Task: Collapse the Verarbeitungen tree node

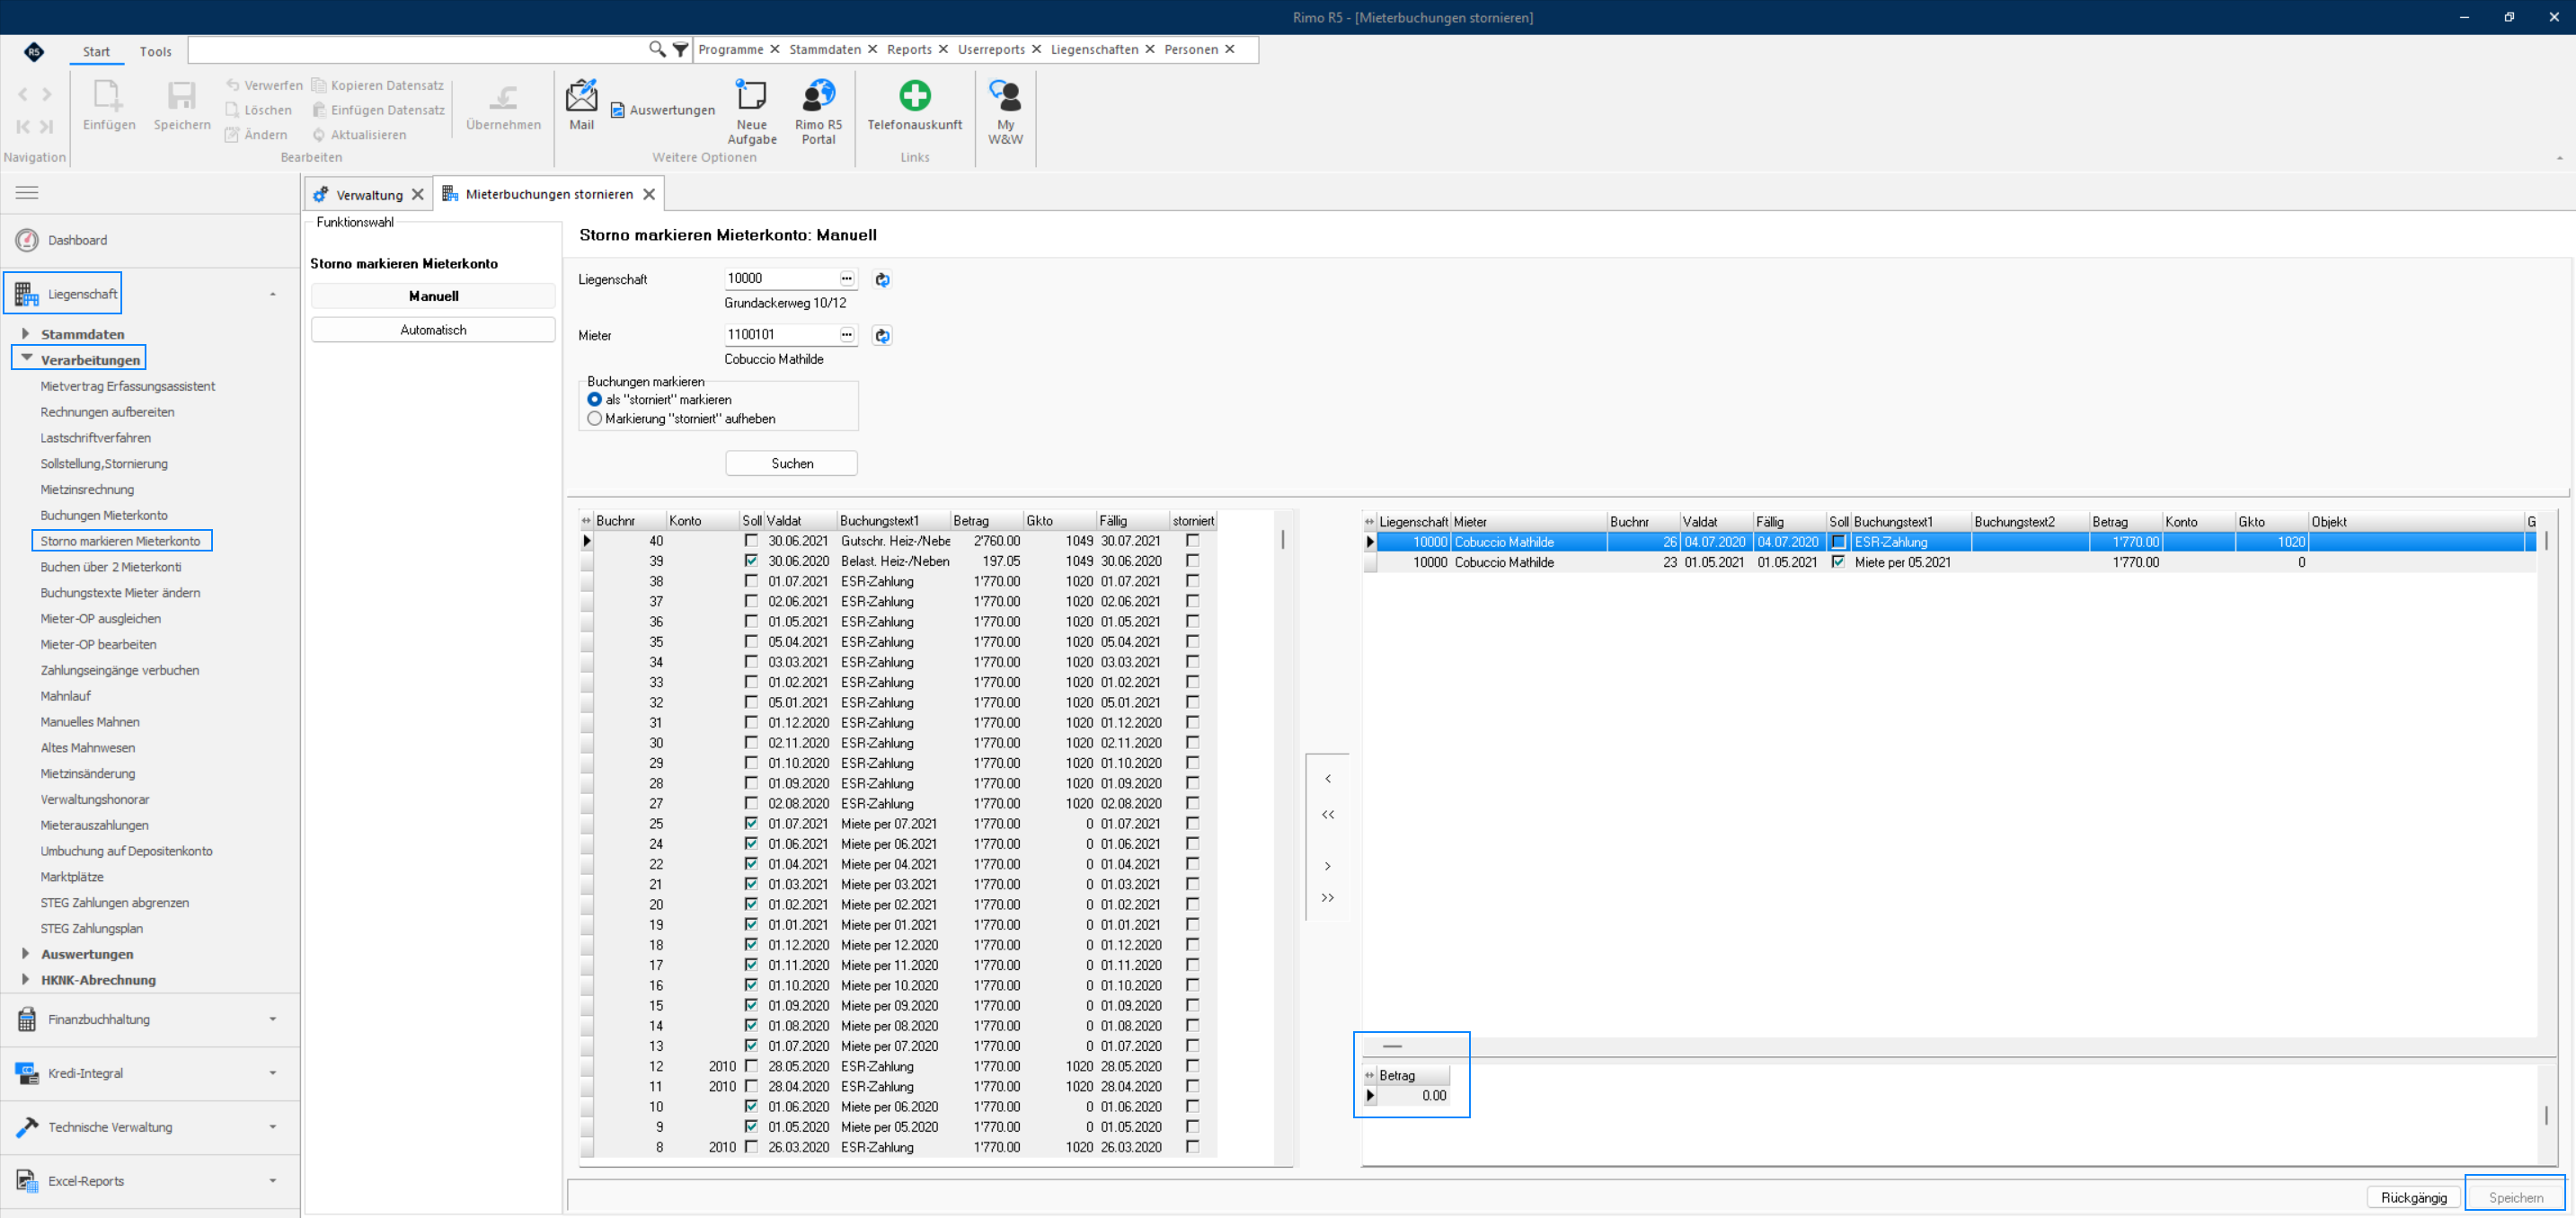Action: pos(26,358)
